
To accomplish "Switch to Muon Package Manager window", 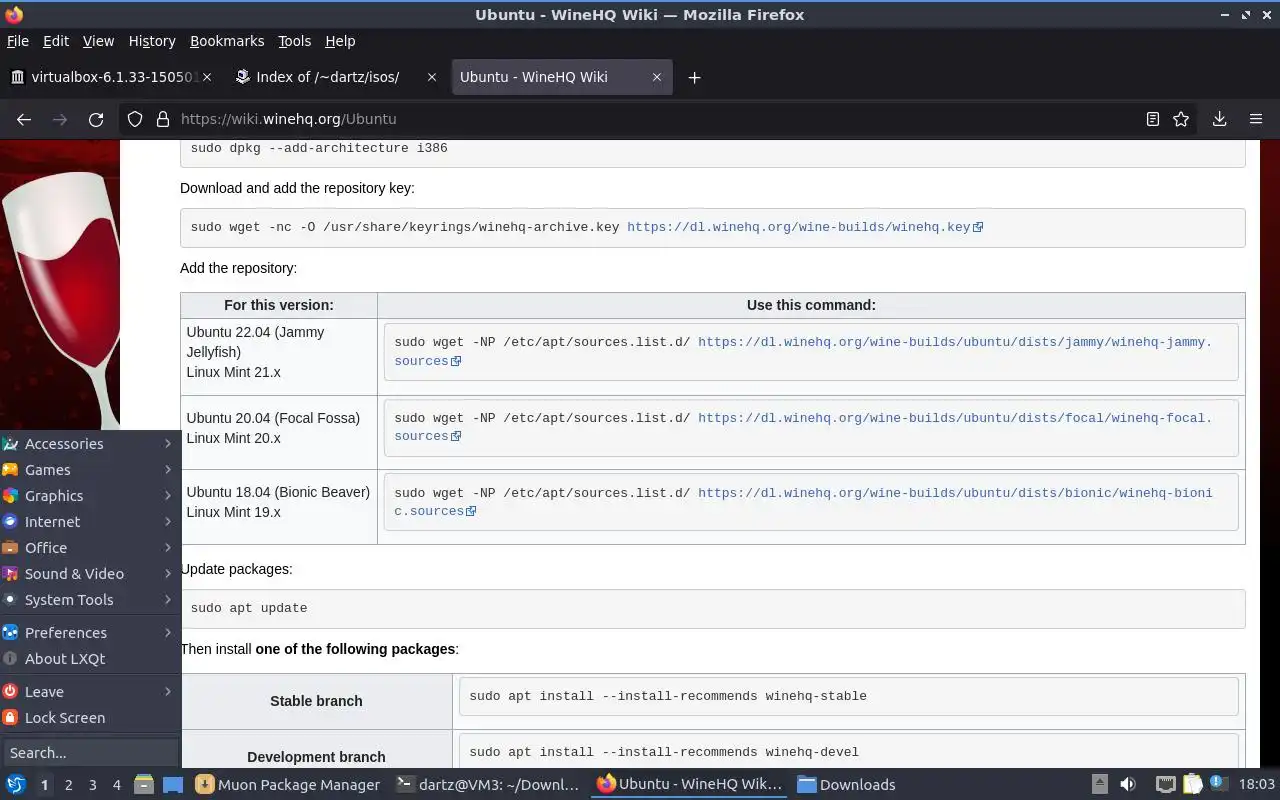I will pos(288,784).
